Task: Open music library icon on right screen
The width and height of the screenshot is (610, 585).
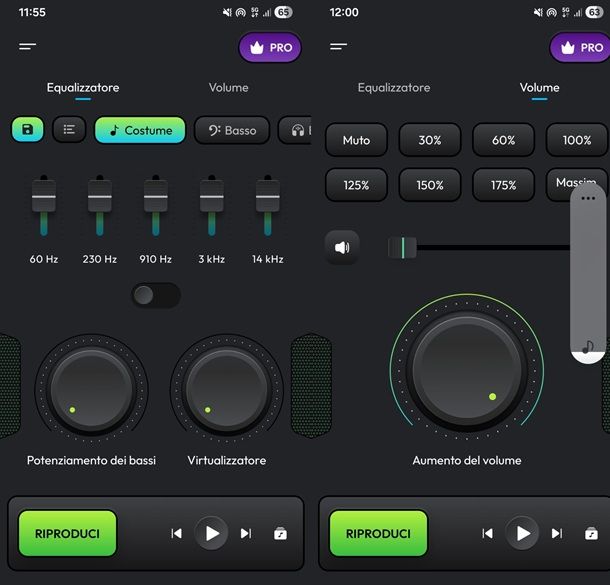Action: [x=591, y=533]
